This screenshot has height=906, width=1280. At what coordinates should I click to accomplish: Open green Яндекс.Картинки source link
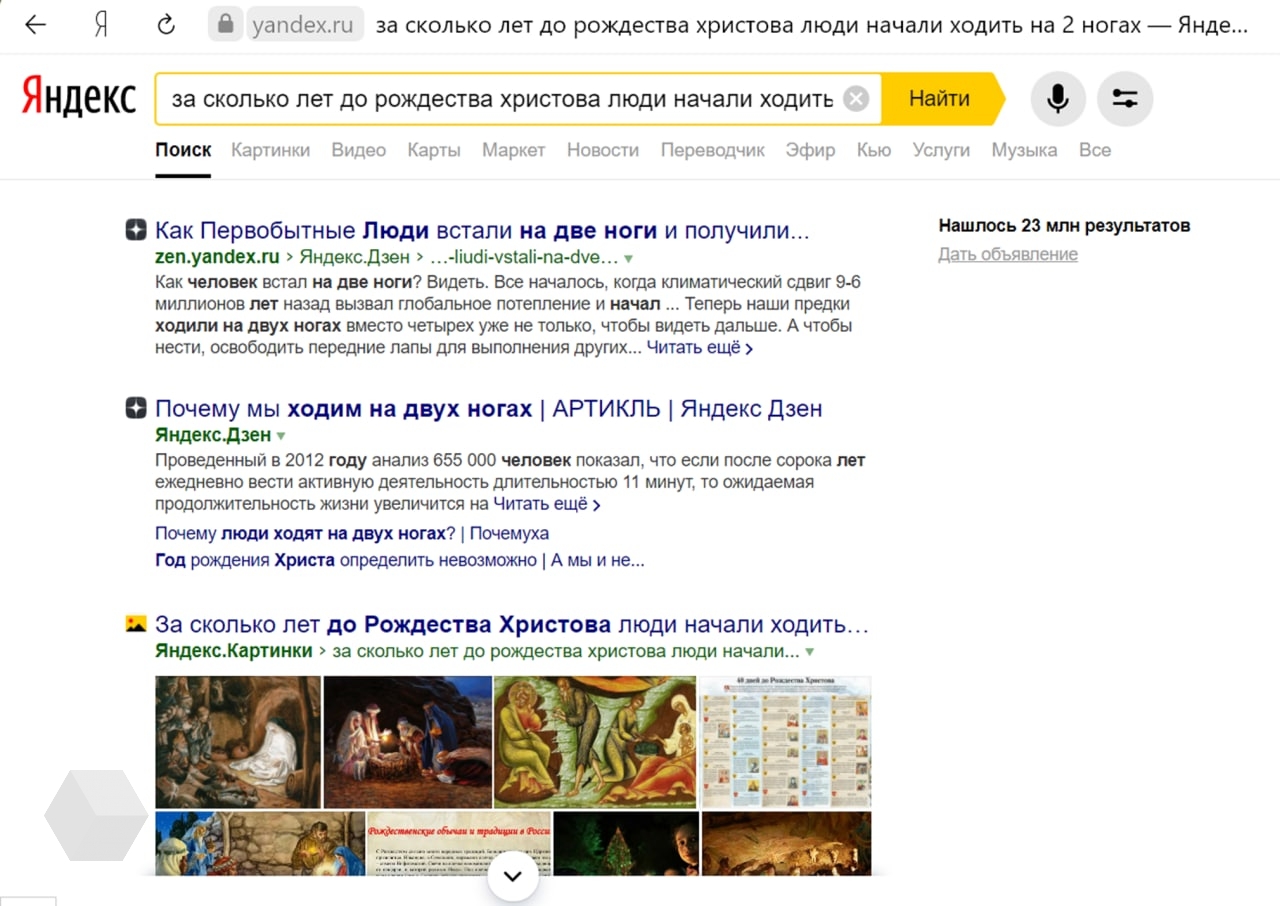coord(233,651)
